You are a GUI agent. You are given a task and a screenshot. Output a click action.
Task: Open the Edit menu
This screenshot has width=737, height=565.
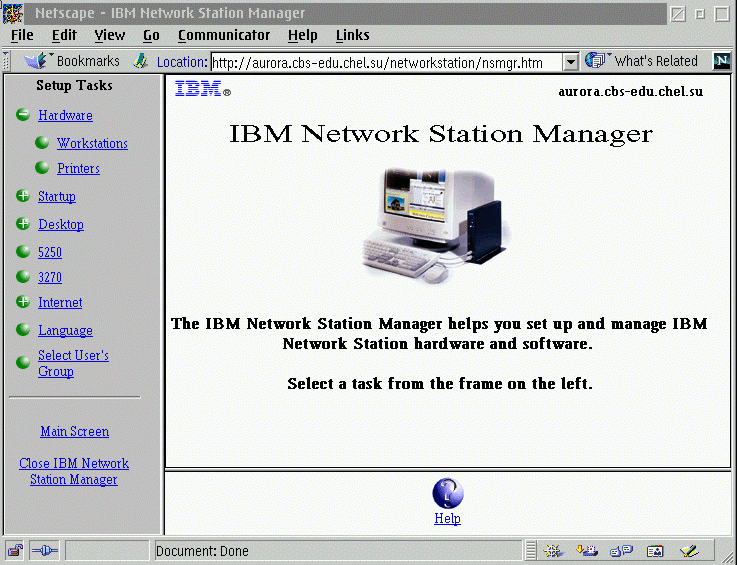point(64,35)
